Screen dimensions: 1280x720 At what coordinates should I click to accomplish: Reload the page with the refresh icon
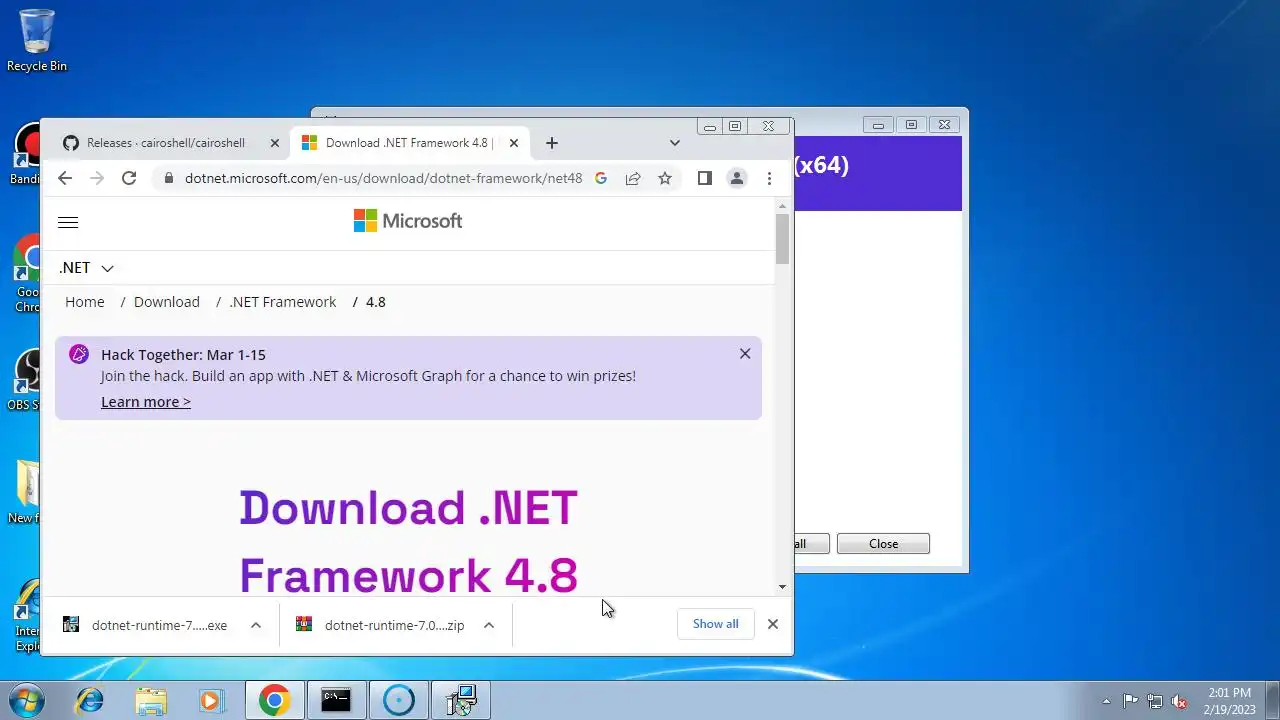[x=129, y=178]
